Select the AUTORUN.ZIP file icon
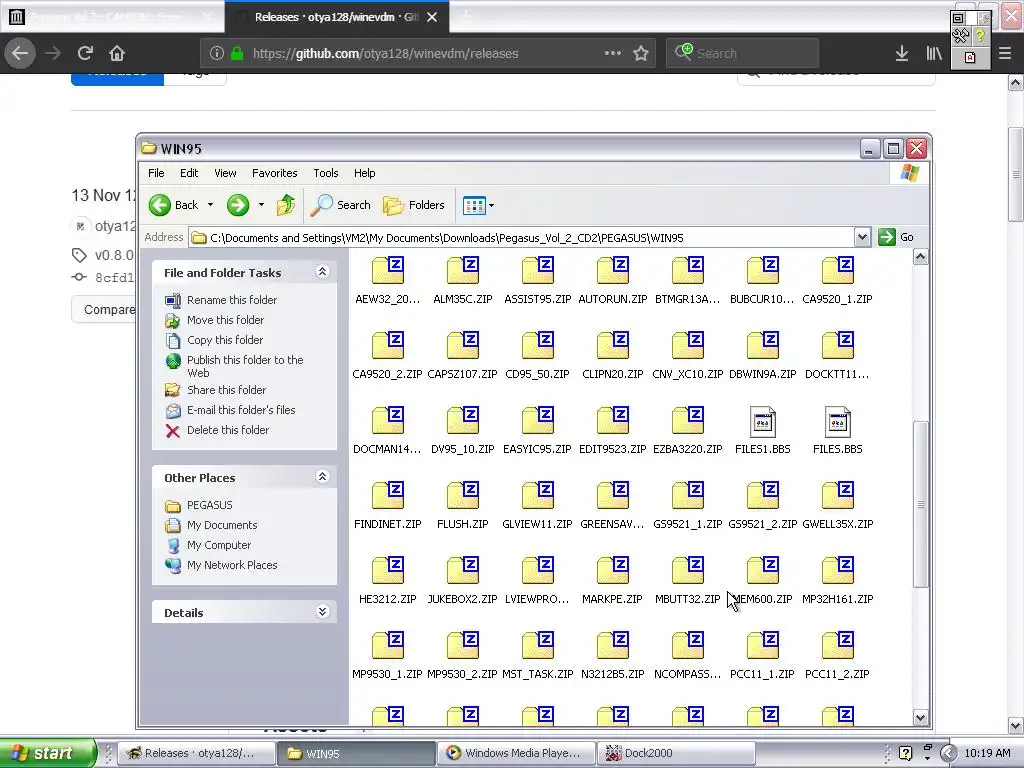 pyautogui.click(x=613, y=270)
